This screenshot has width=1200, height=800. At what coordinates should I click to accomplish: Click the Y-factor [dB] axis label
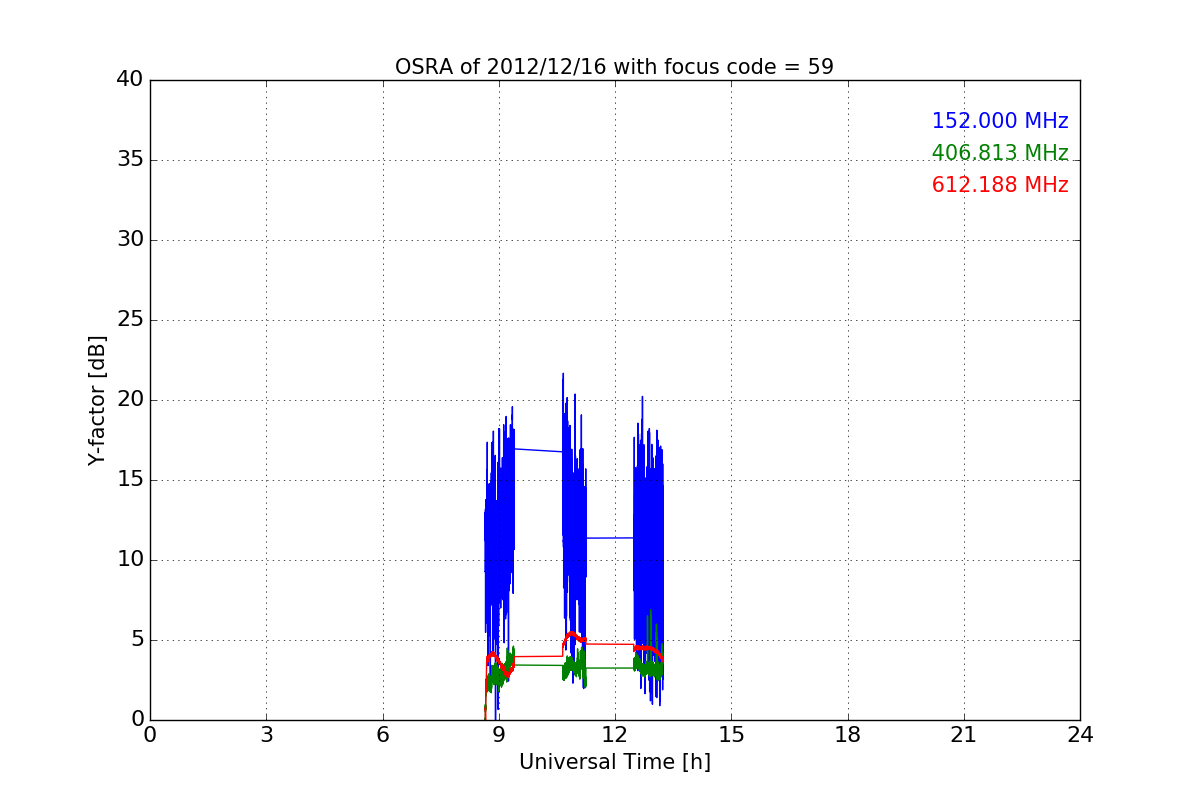(97, 400)
